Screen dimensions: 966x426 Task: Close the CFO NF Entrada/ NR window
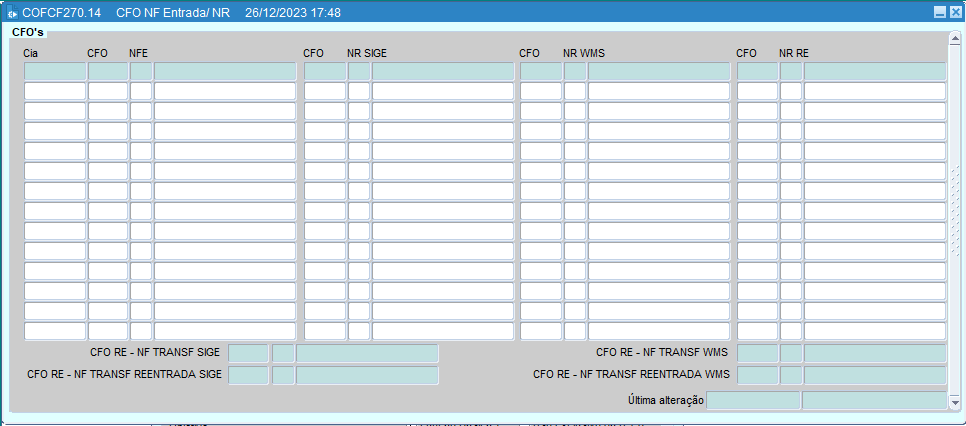(x=955, y=12)
